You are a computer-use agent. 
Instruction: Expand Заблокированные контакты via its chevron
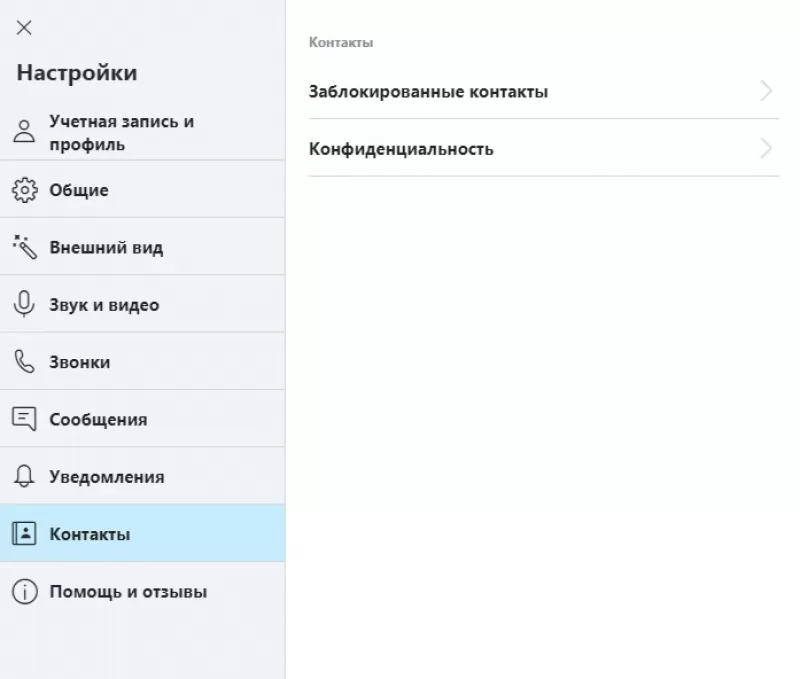pyautogui.click(x=766, y=91)
